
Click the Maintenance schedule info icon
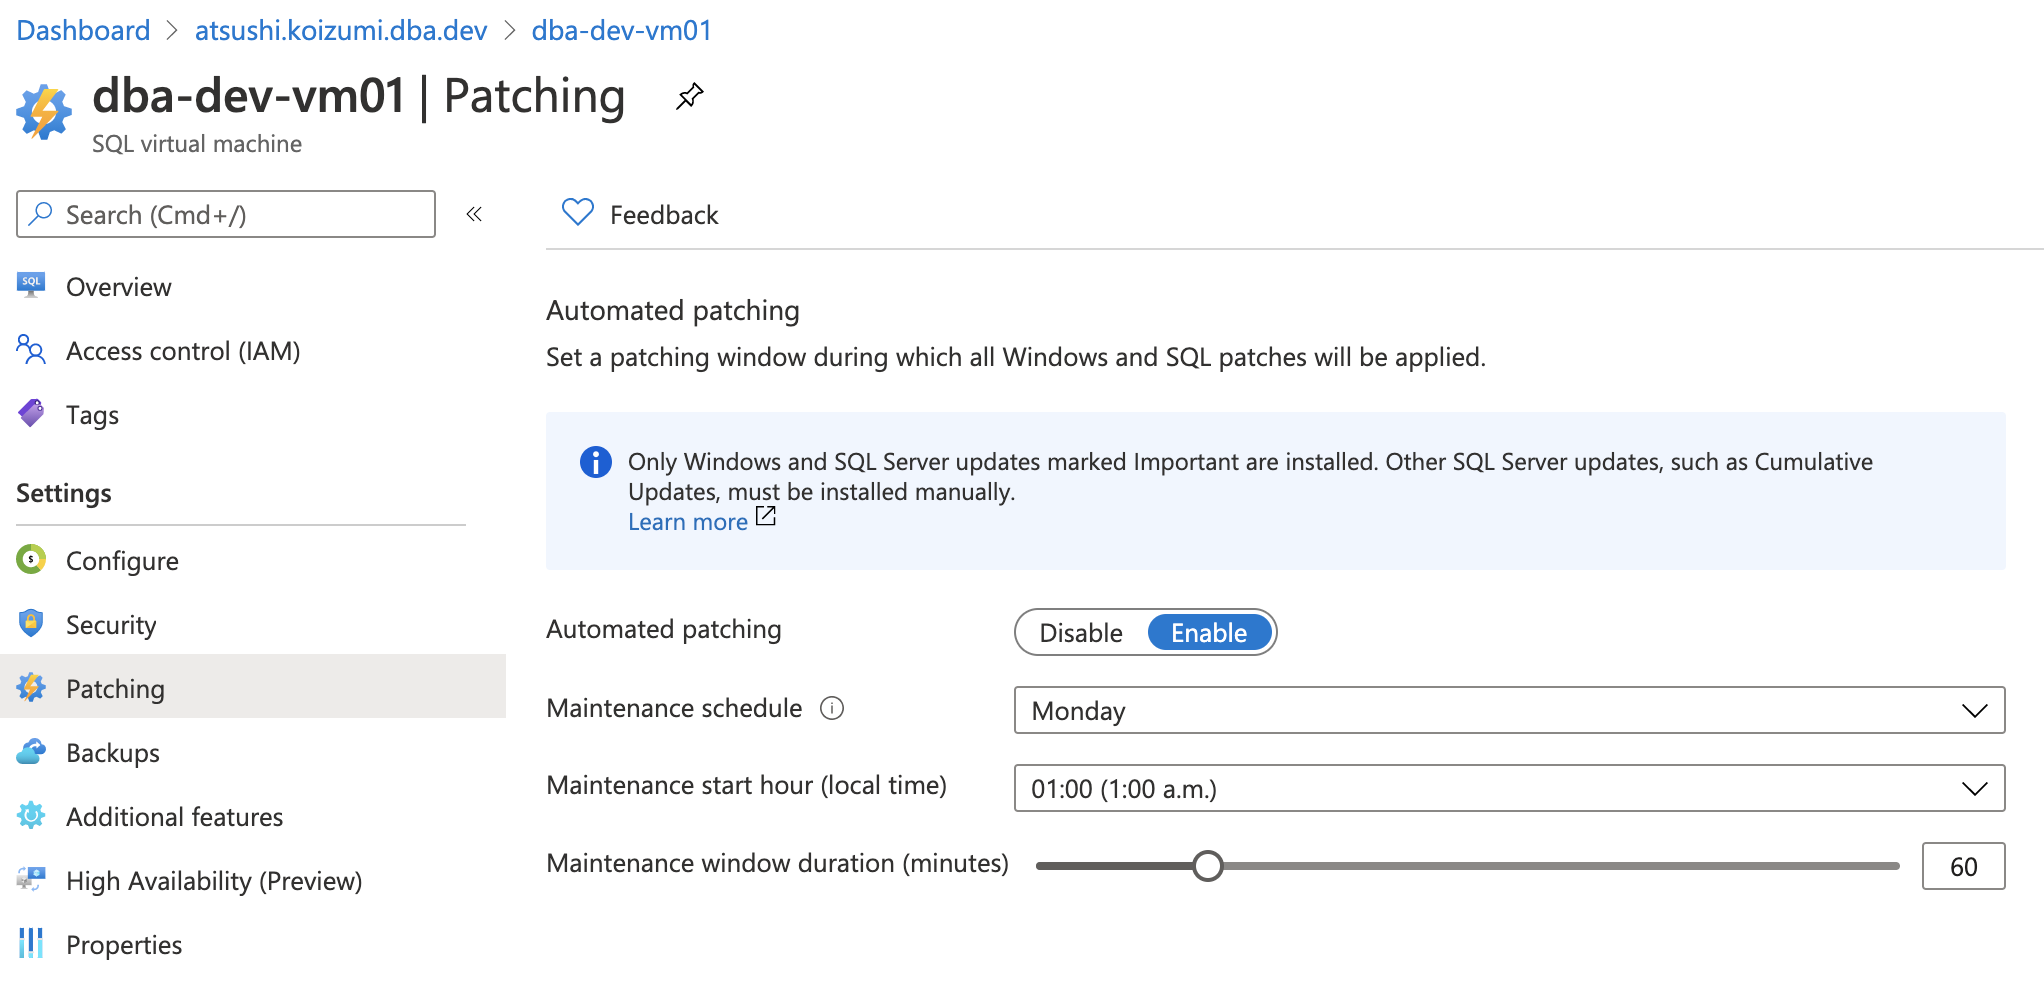(832, 709)
